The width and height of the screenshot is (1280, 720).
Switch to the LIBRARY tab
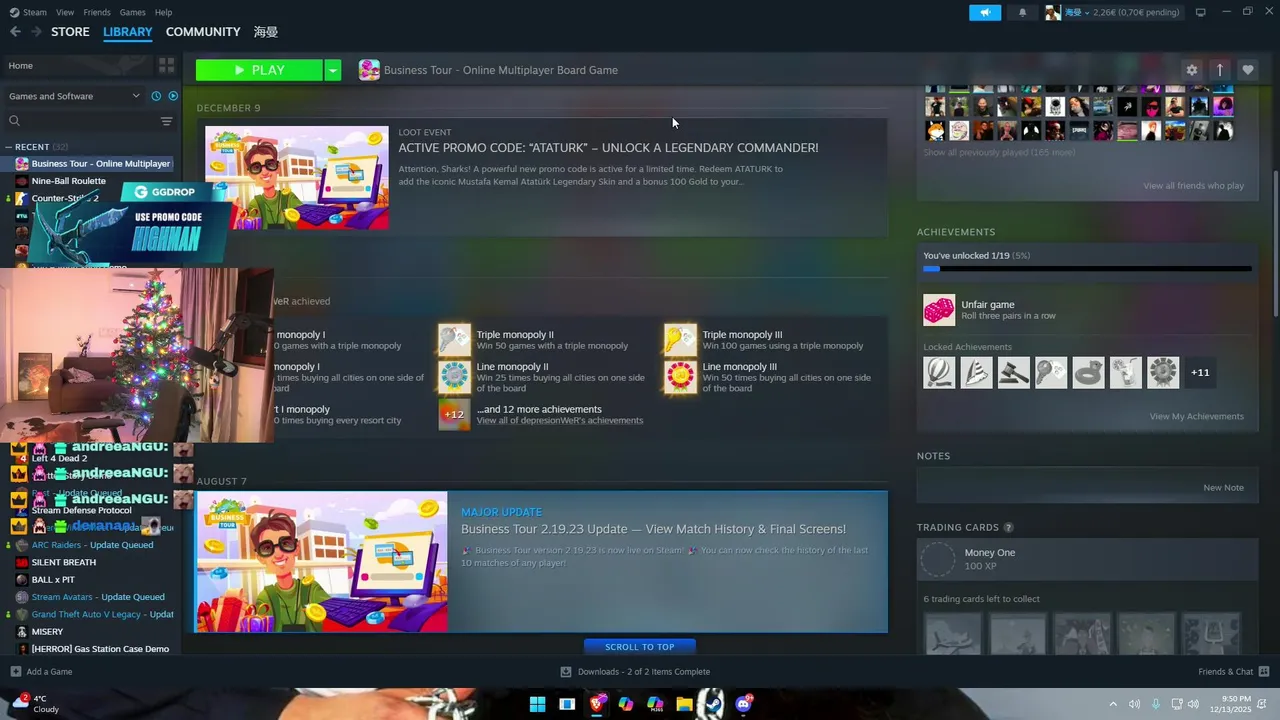[128, 32]
